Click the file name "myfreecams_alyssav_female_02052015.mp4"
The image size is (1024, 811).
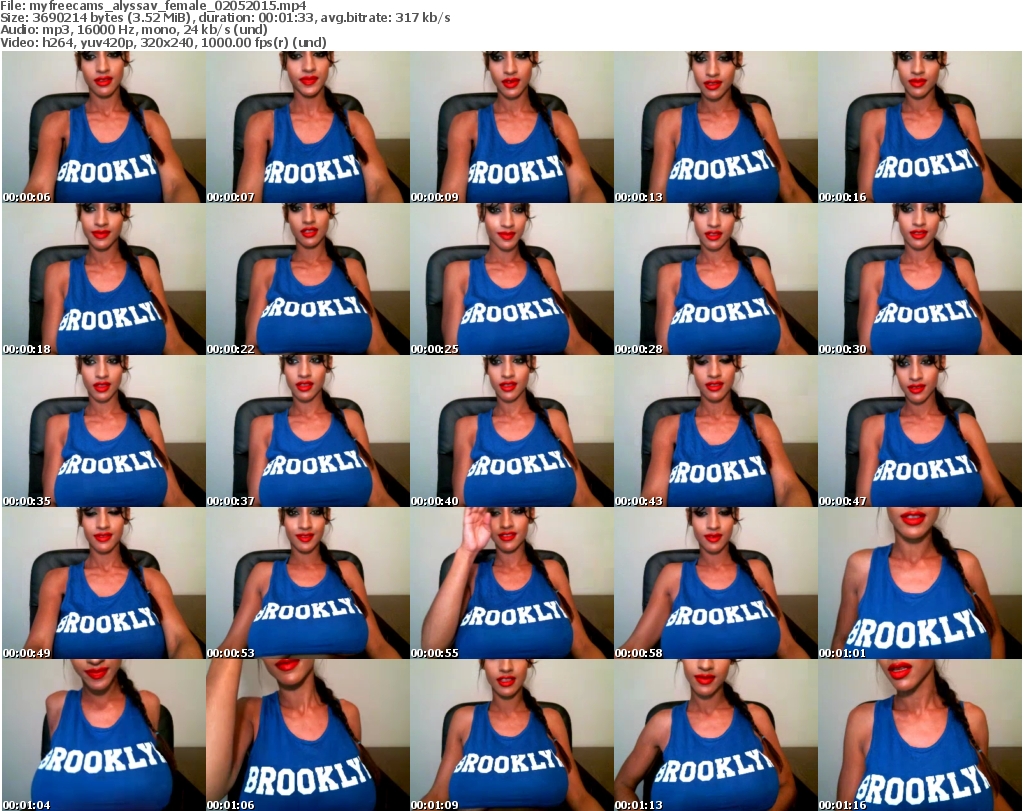click(x=168, y=6)
